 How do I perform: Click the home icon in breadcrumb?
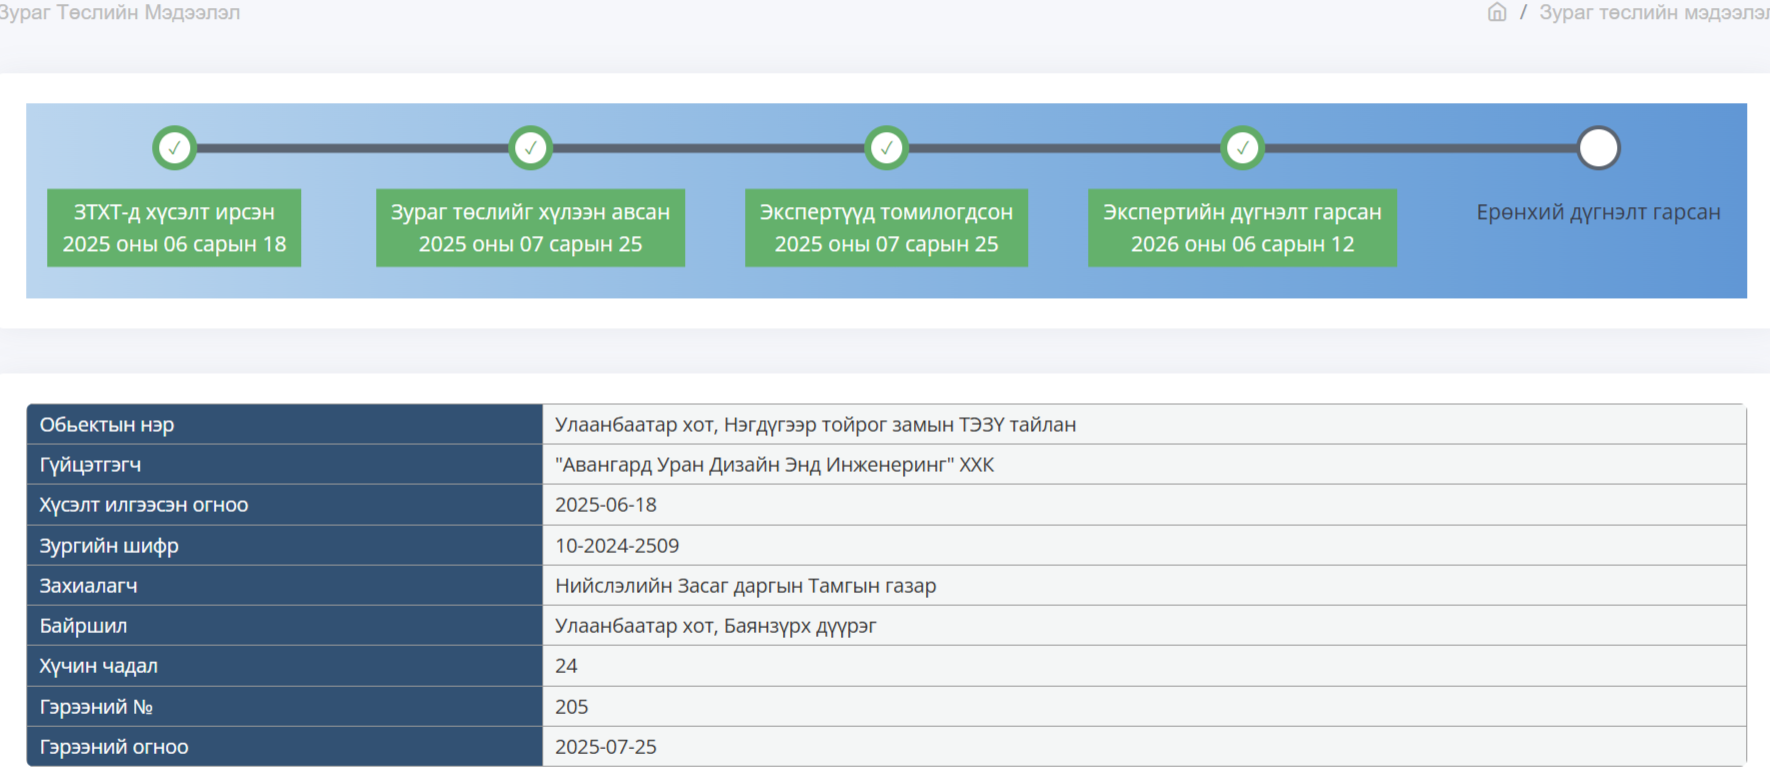click(x=1496, y=12)
